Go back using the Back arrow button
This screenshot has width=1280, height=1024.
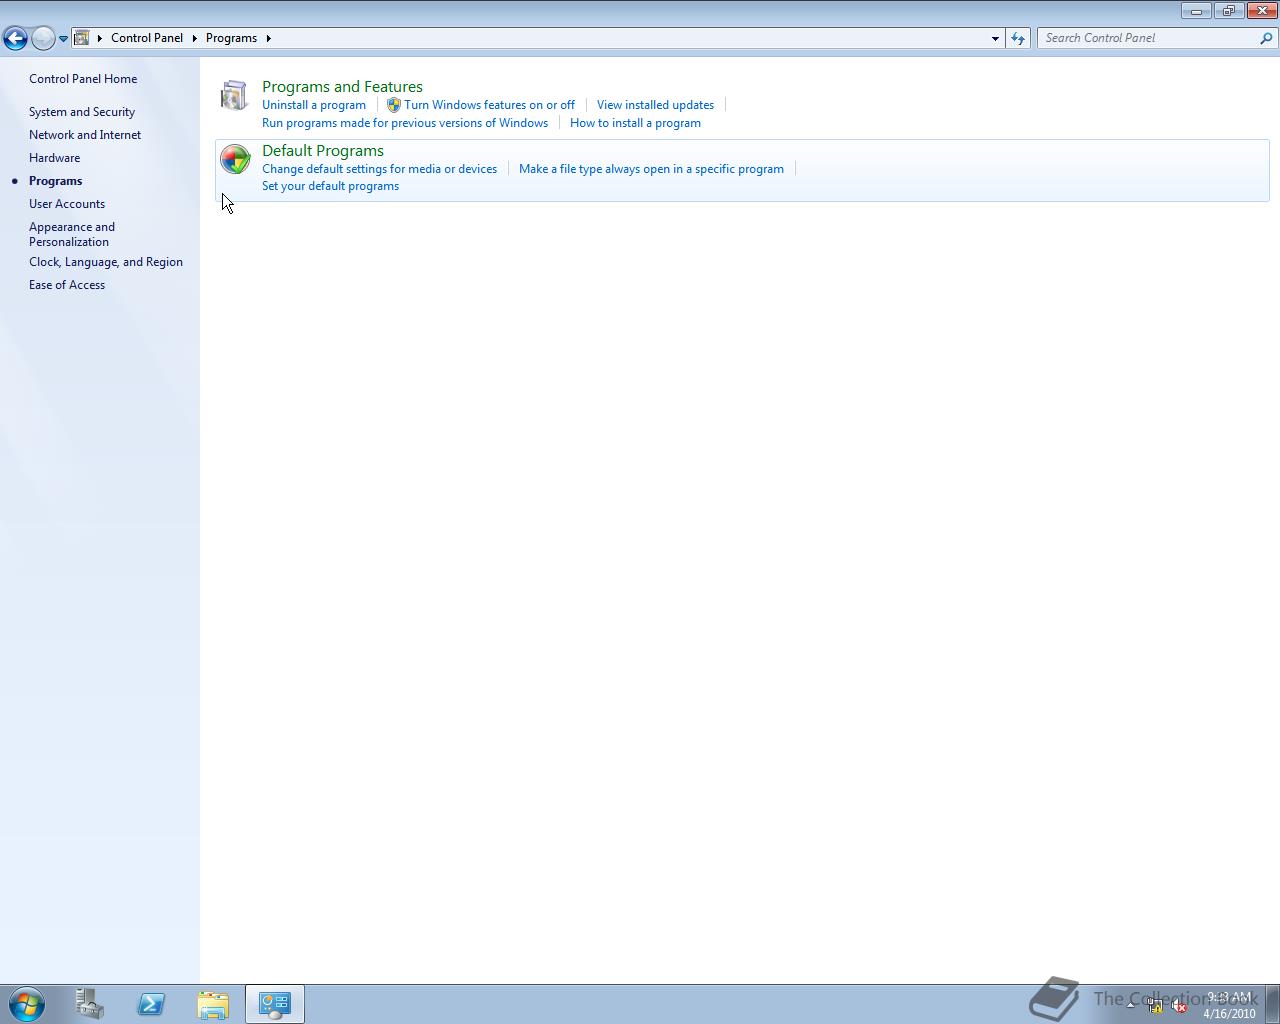15,38
